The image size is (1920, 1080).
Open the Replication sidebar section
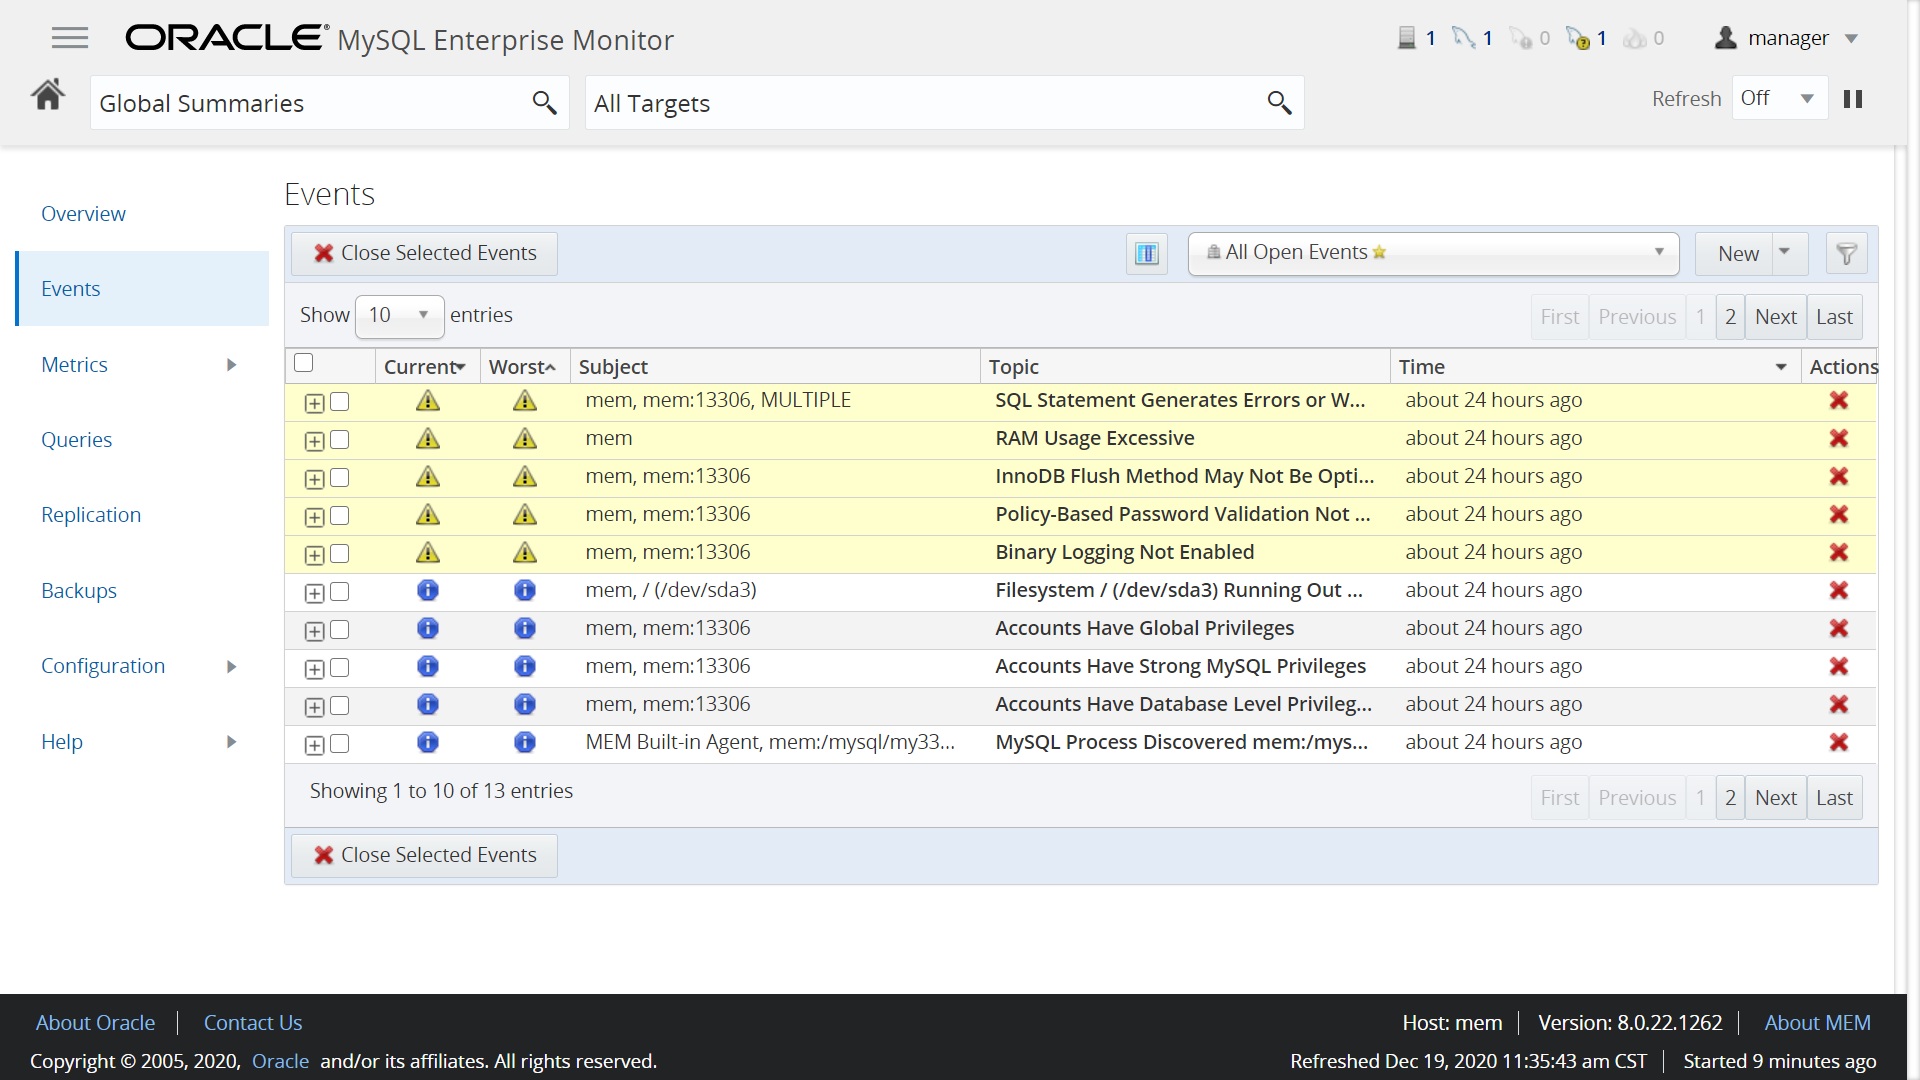pos(91,515)
